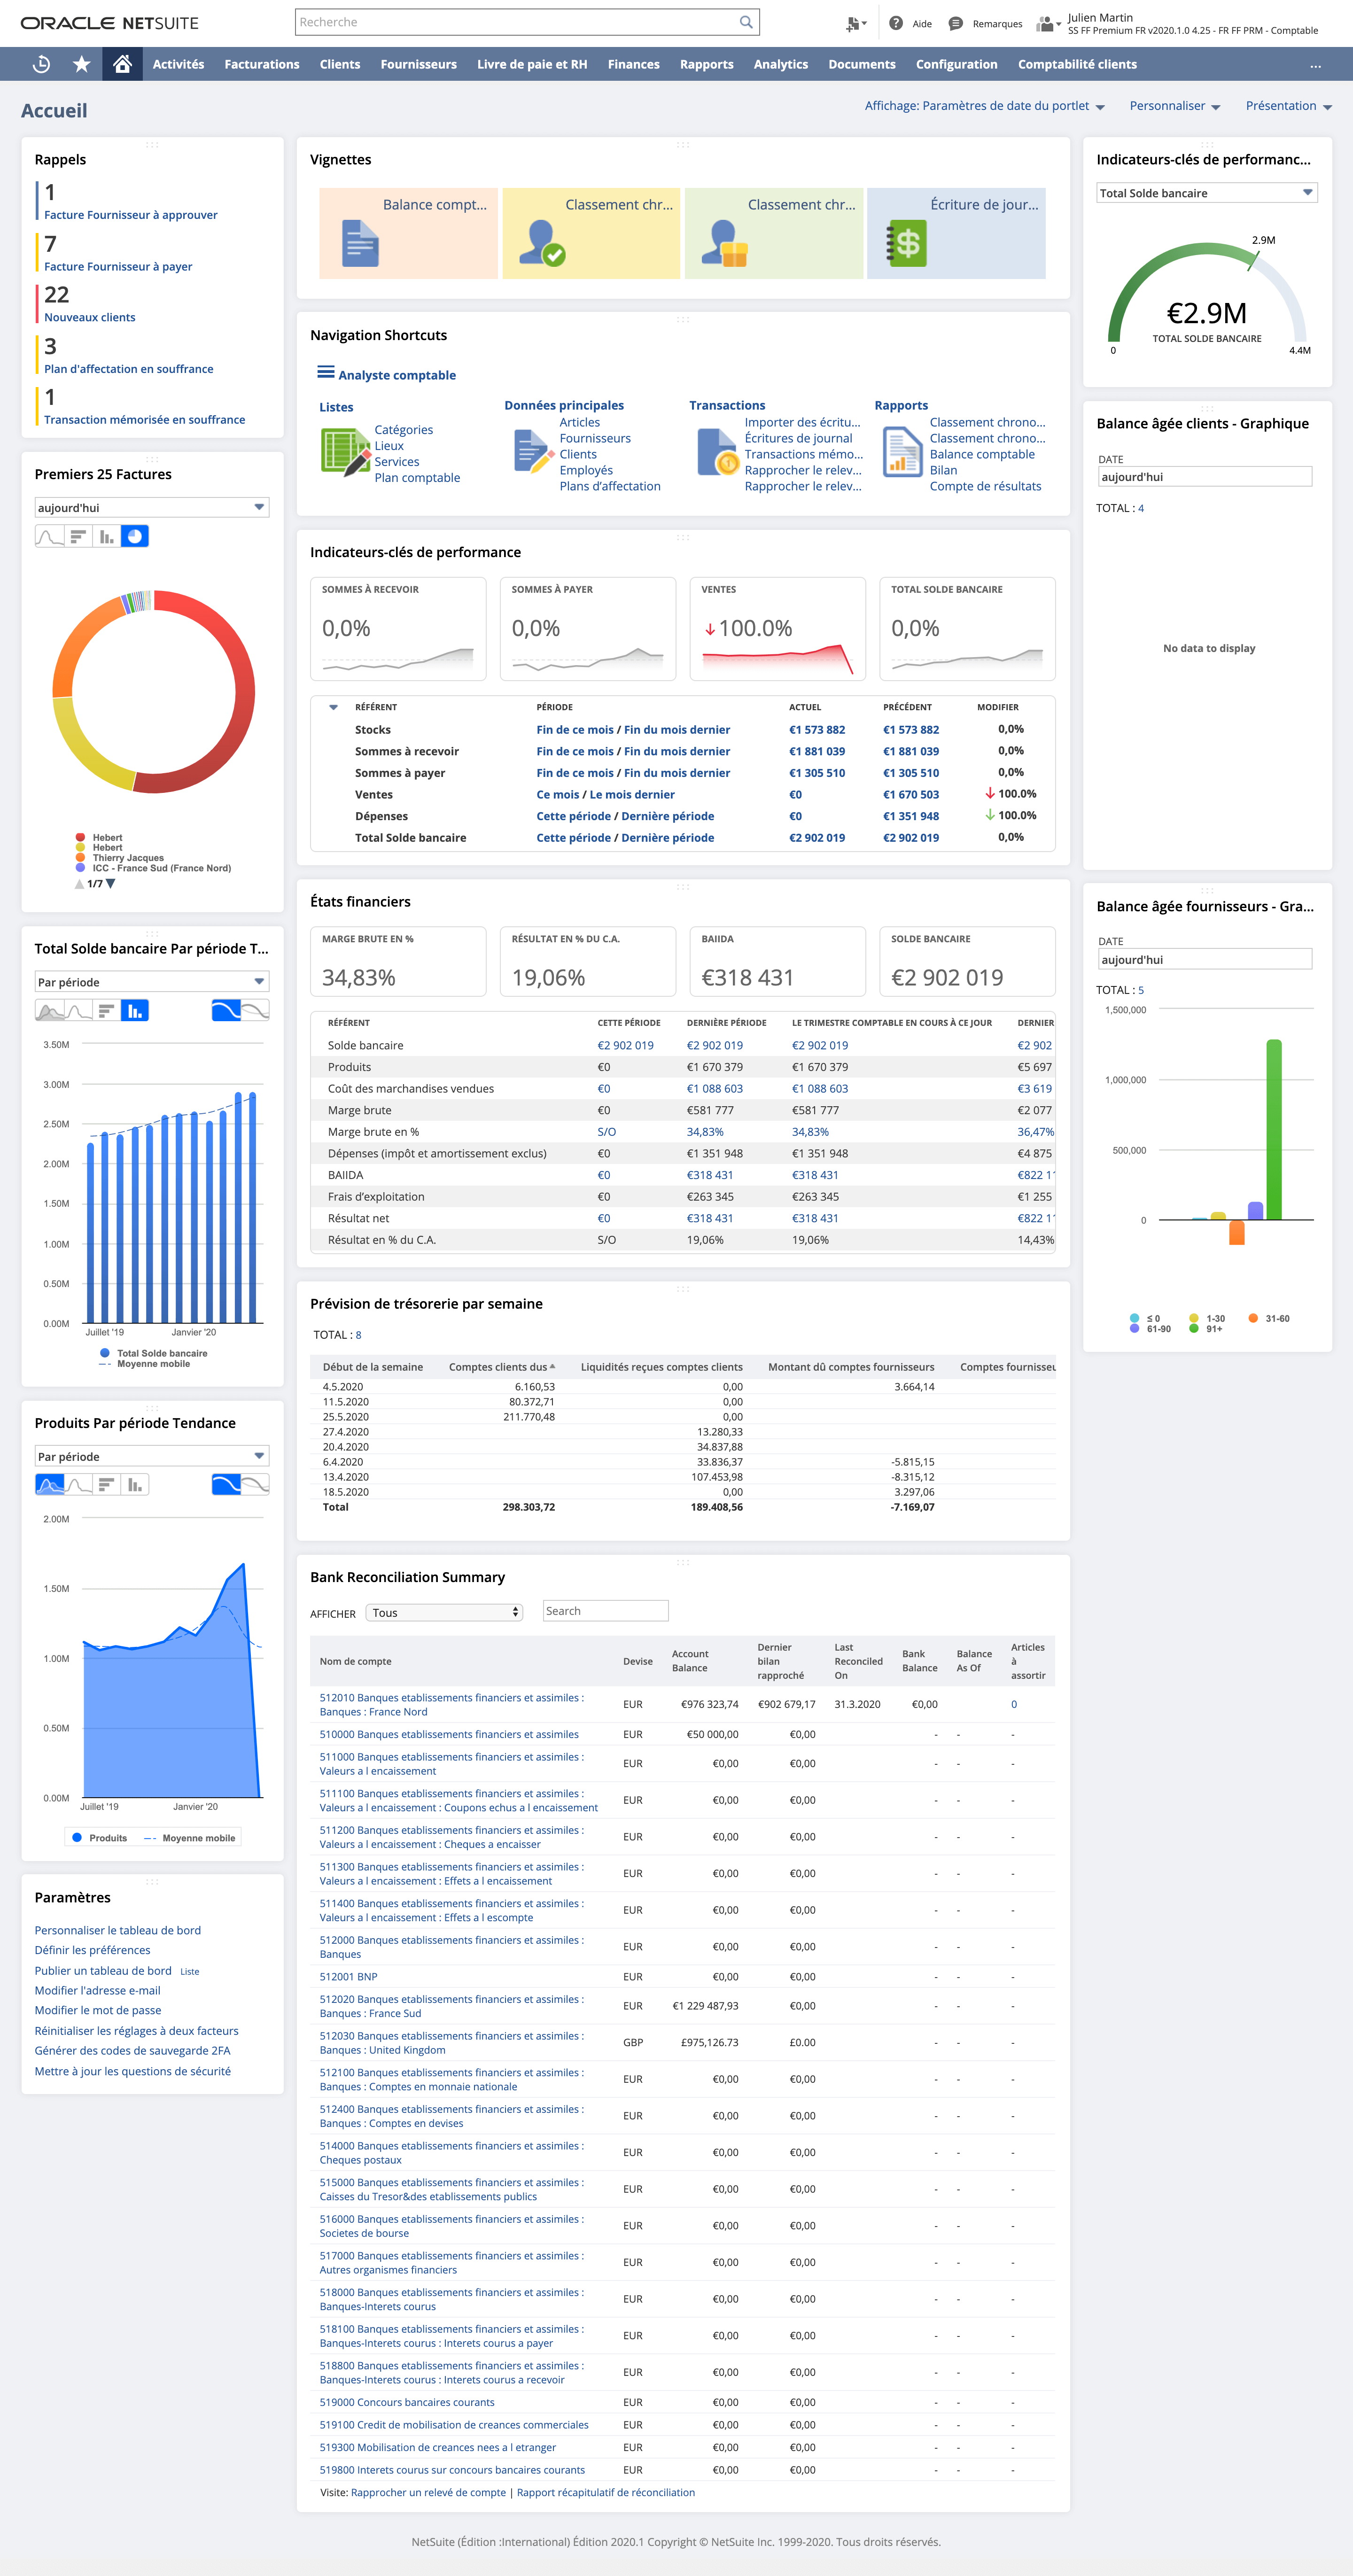
Task: Open the AFFICHER Tous select in Bank Reconciliation
Action: click(x=444, y=1613)
